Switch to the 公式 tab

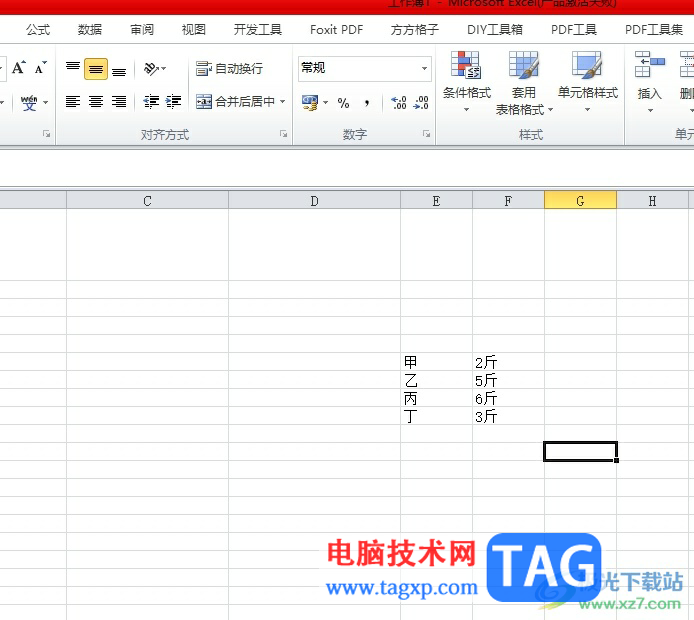point(38,30)
